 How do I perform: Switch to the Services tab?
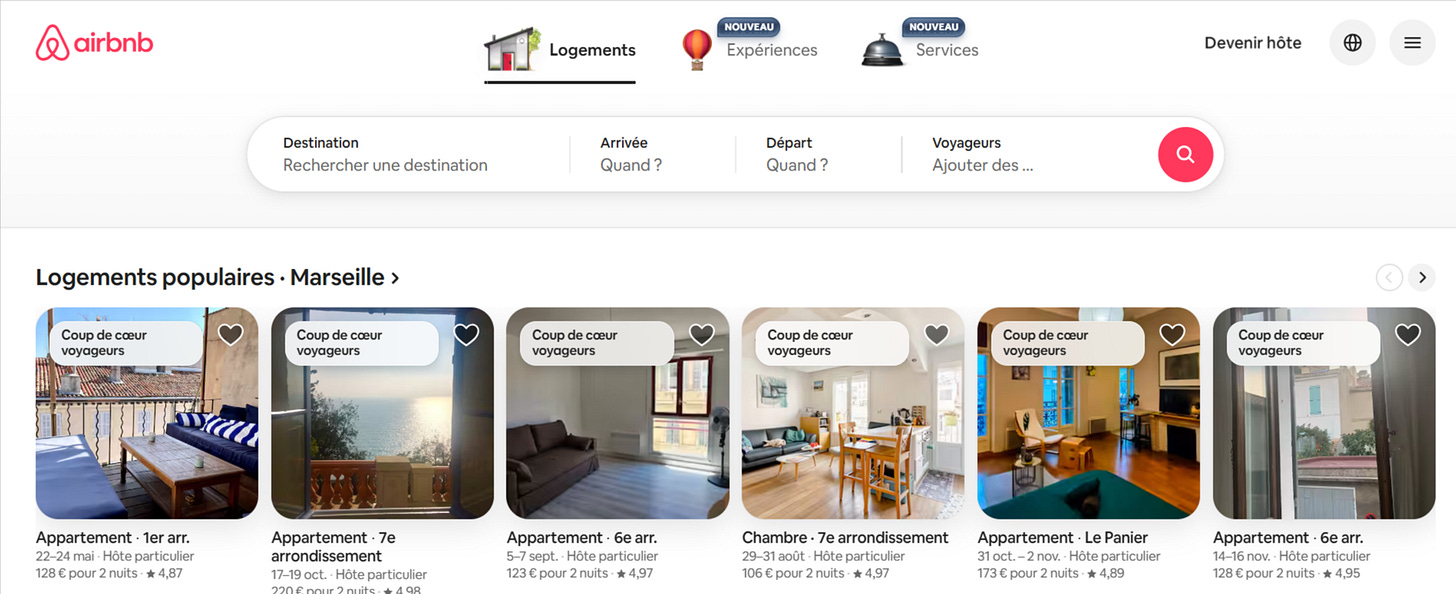pyautogui.click(x=947, y=50)
